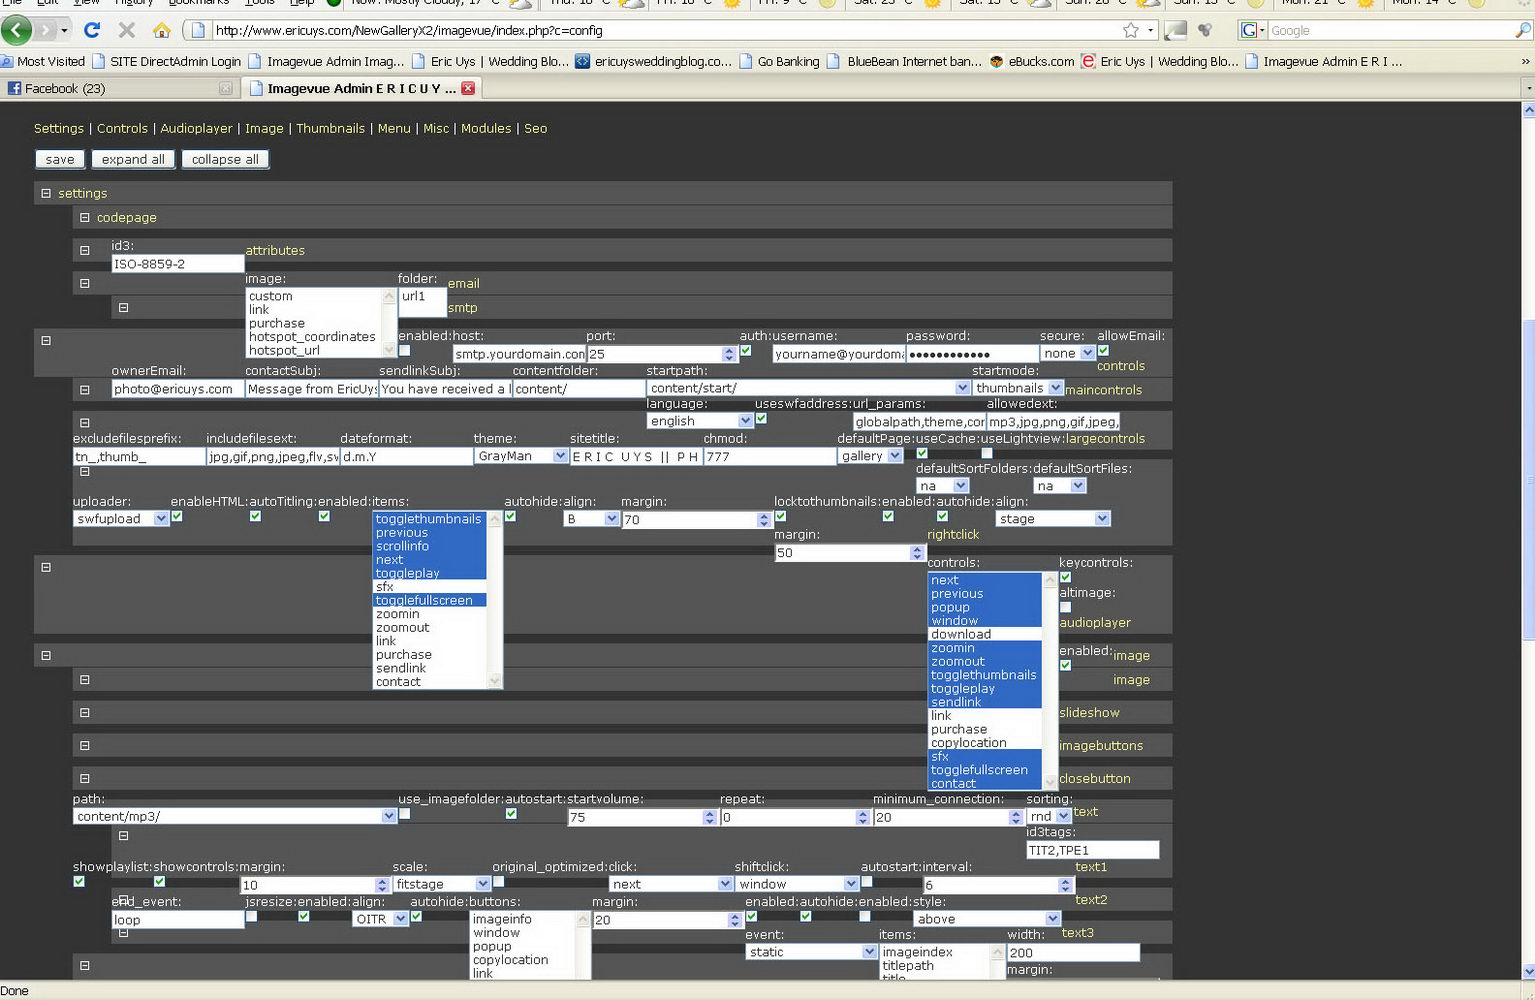The height and width of the screenshot is (1000, 1535).
Task: Open the eBucks.com bookmark
Action: [x=1032, y=61]
